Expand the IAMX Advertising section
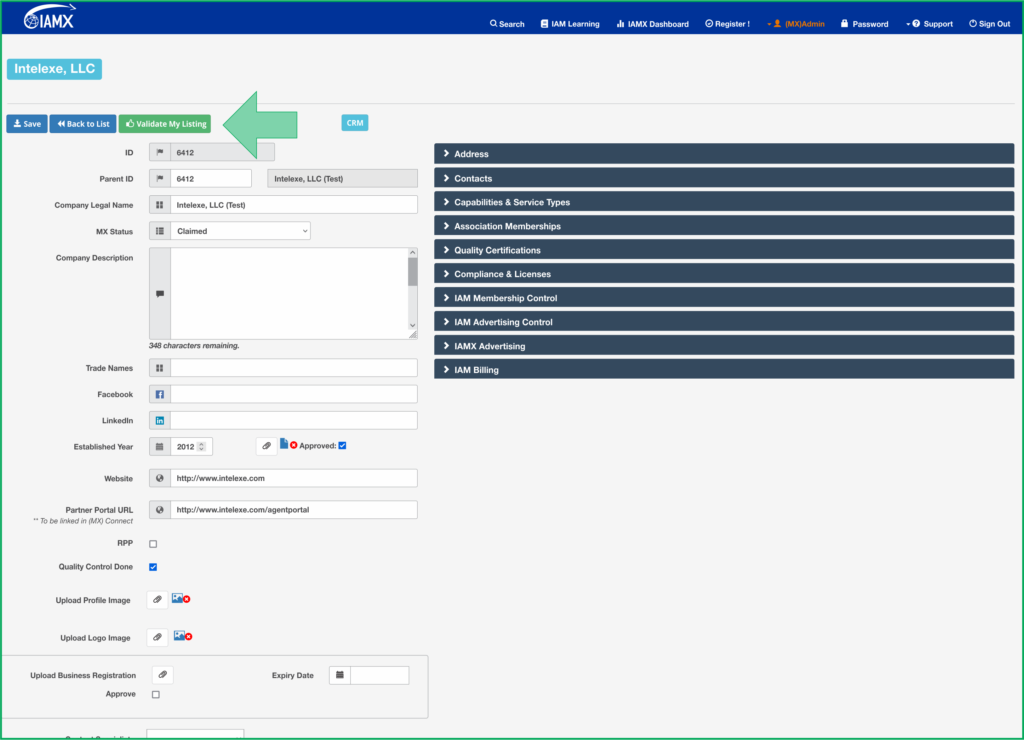 pos(724,346)
